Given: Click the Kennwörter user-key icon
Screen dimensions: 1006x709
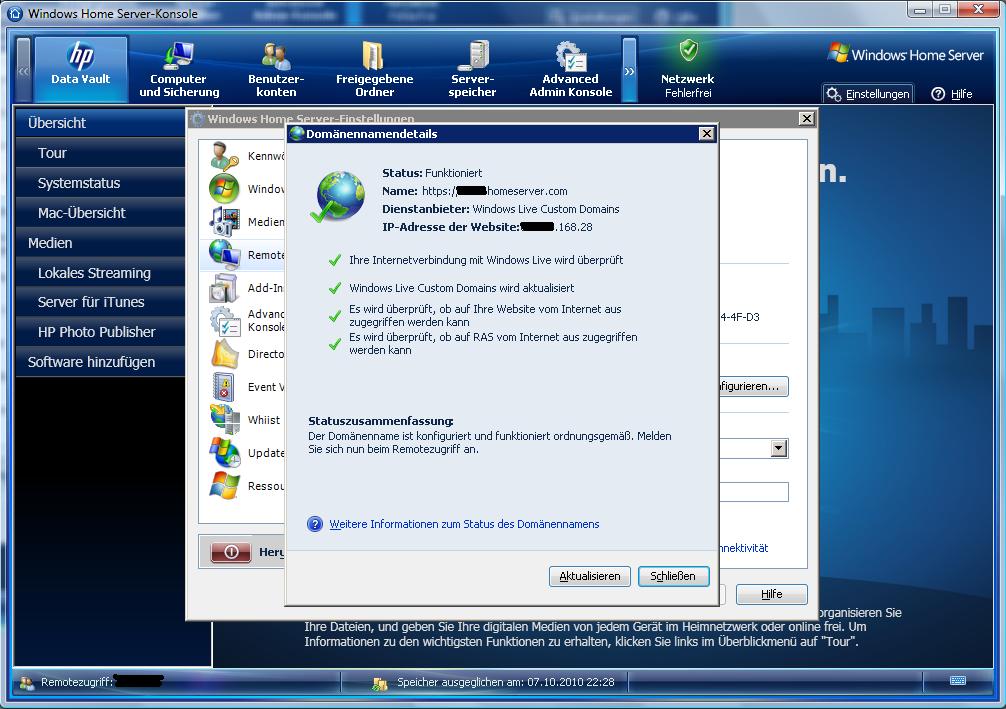Looking at the screenshot, I should (x=224, y=156).
